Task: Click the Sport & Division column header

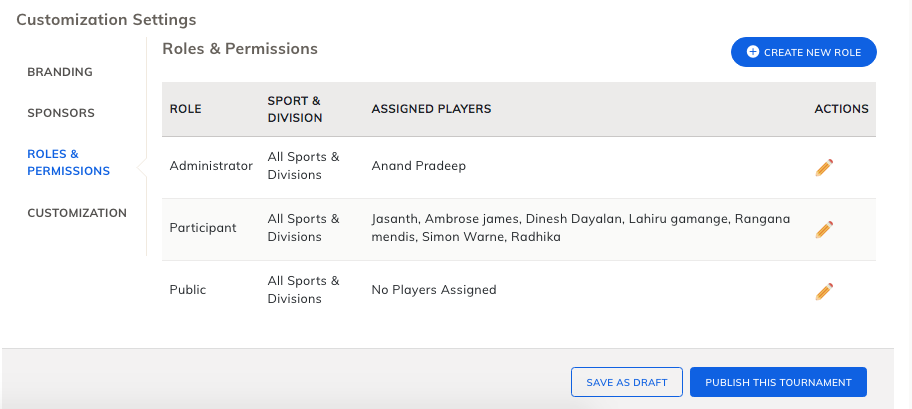Action: [x=295, y=109]
